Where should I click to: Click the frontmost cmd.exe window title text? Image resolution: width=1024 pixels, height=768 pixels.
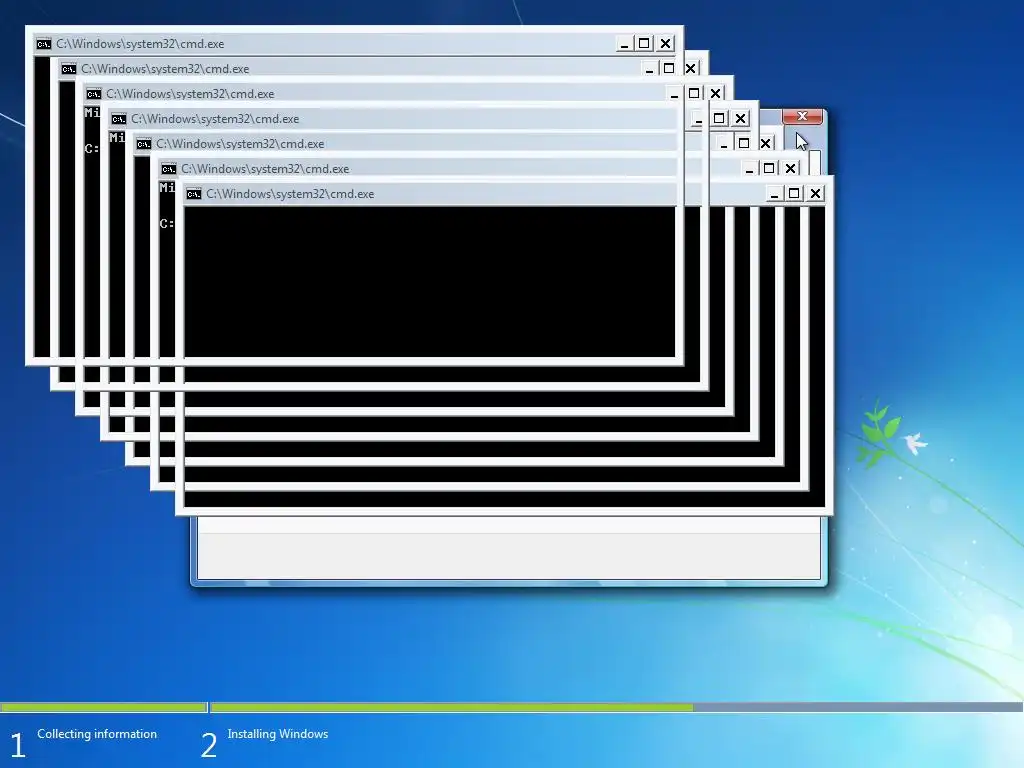pyautogui.click(x=290, y=194)
